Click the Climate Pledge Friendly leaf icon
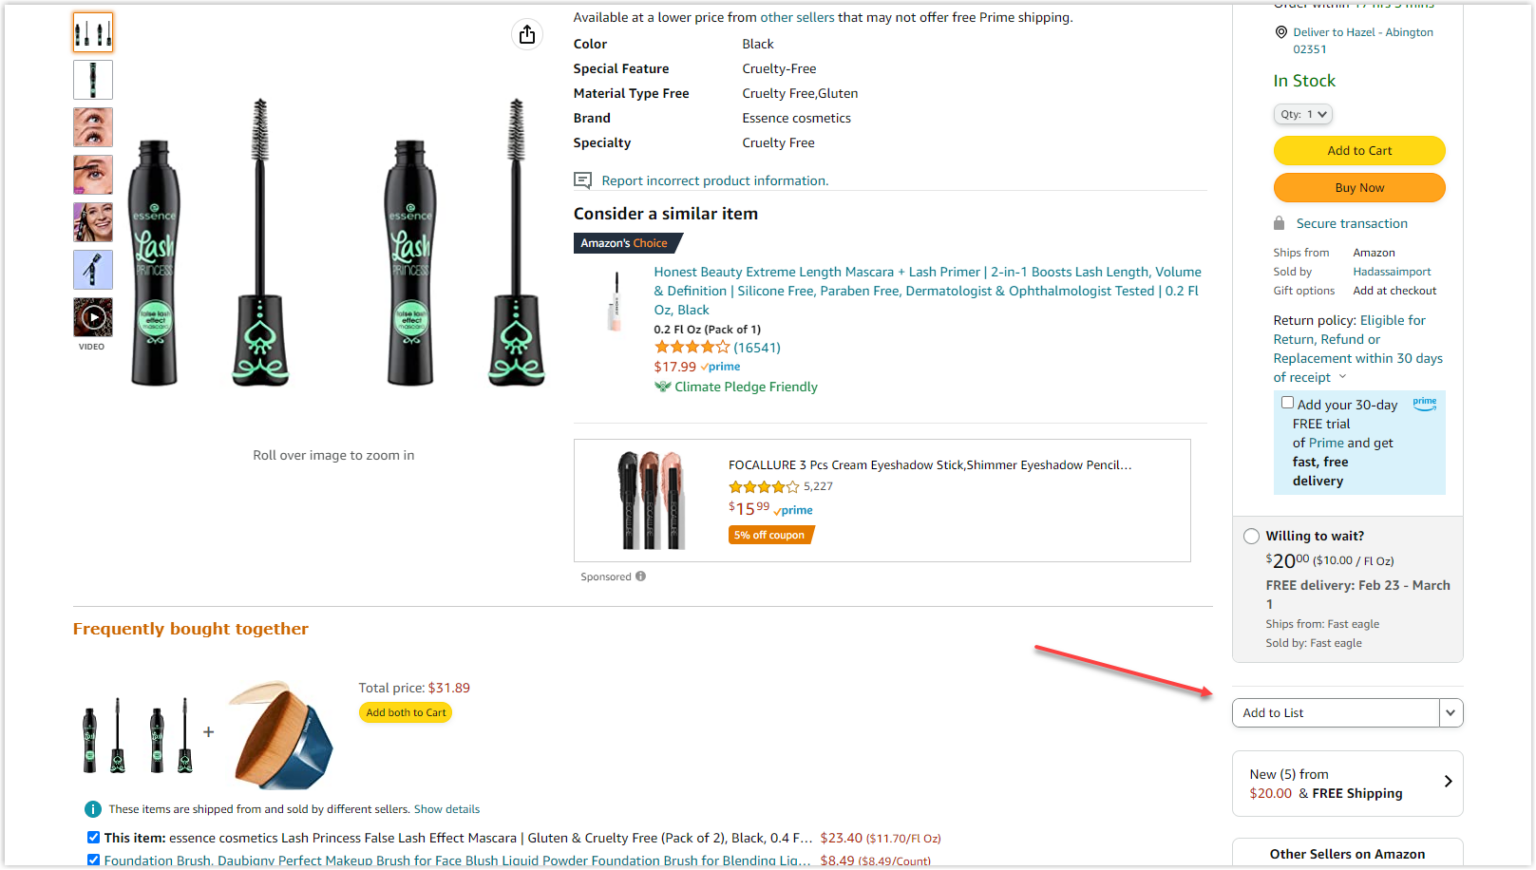Image resolution: width=1536 pixels, height=870 pixels. 665,386
